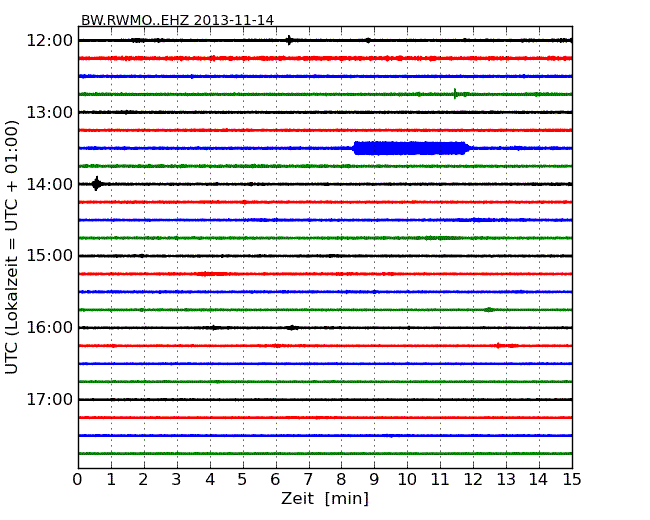Click the plot title BW.RWMO..EHZ 2013-11-14
The width and height of the screenshot is (650, 520).
tap(177, 20)
